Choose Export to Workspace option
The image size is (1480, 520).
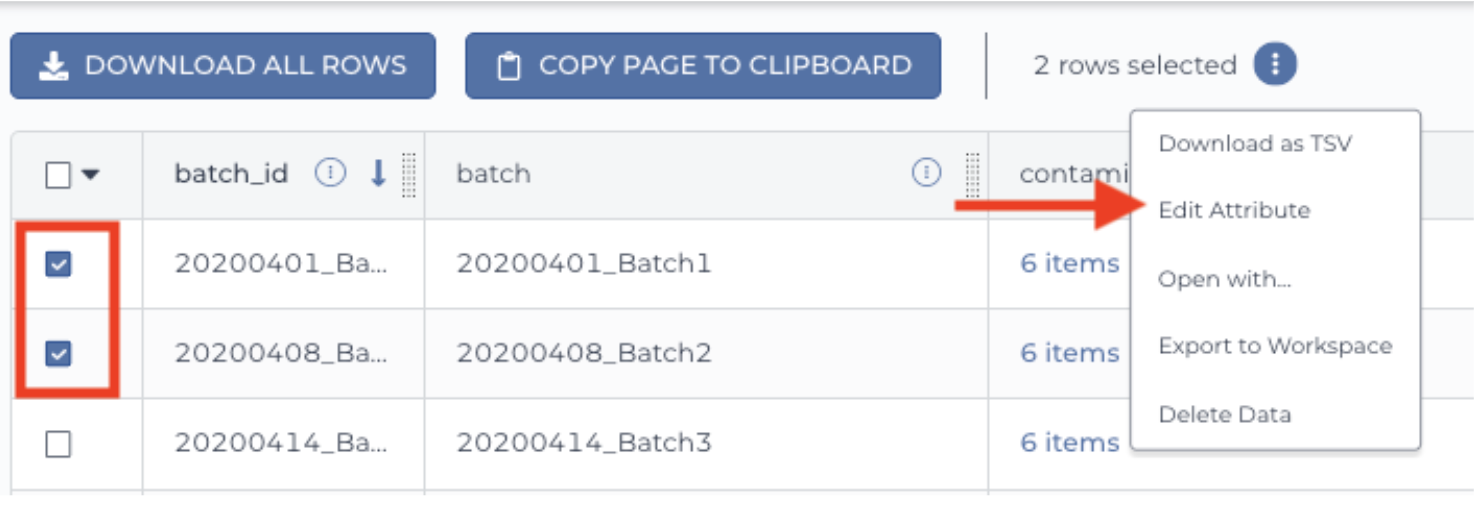(1275, 346)
